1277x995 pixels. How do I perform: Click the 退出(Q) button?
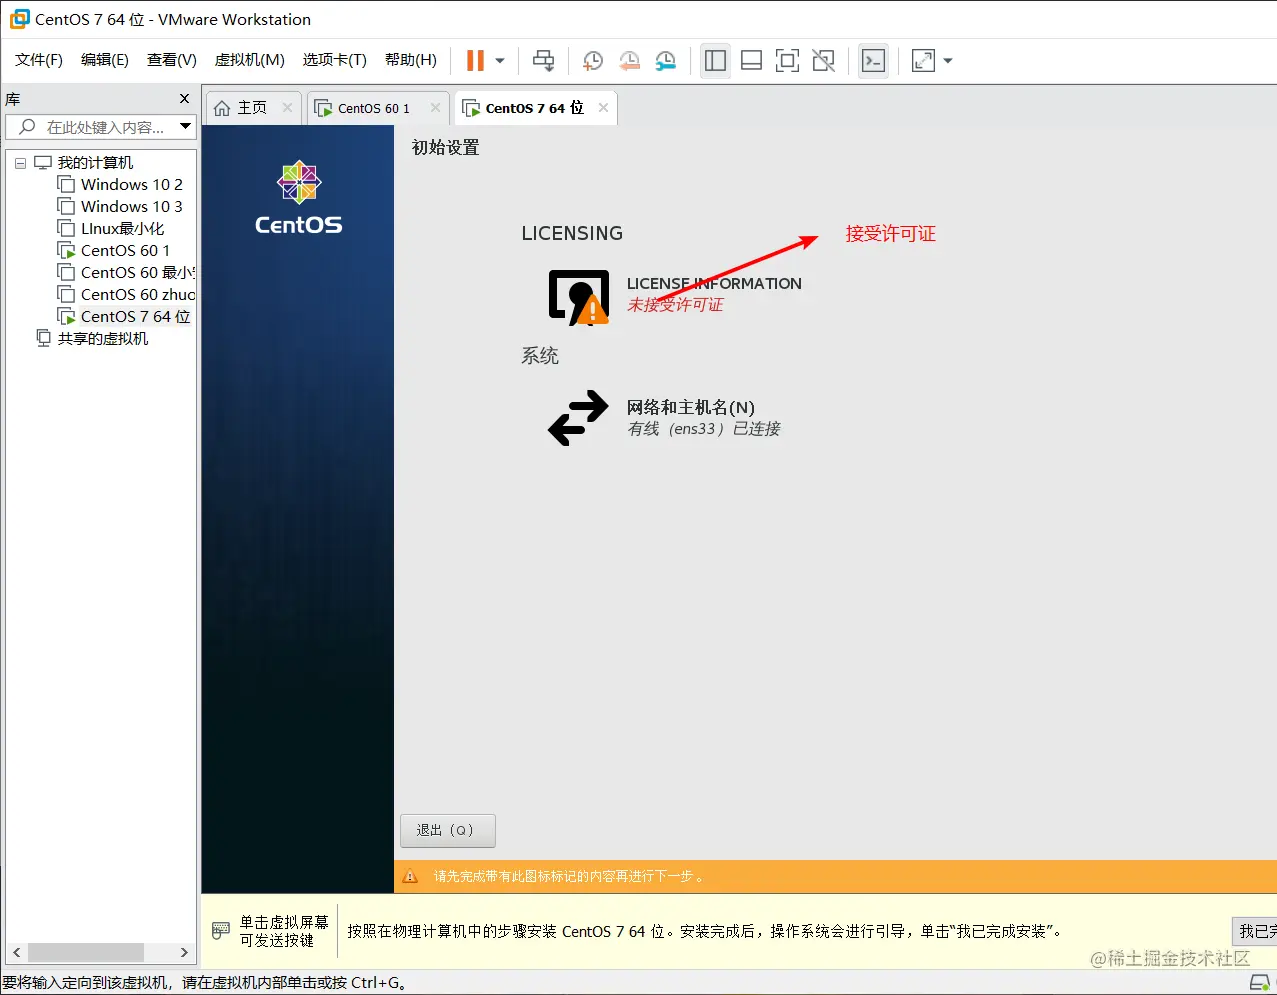coord(448,831)
